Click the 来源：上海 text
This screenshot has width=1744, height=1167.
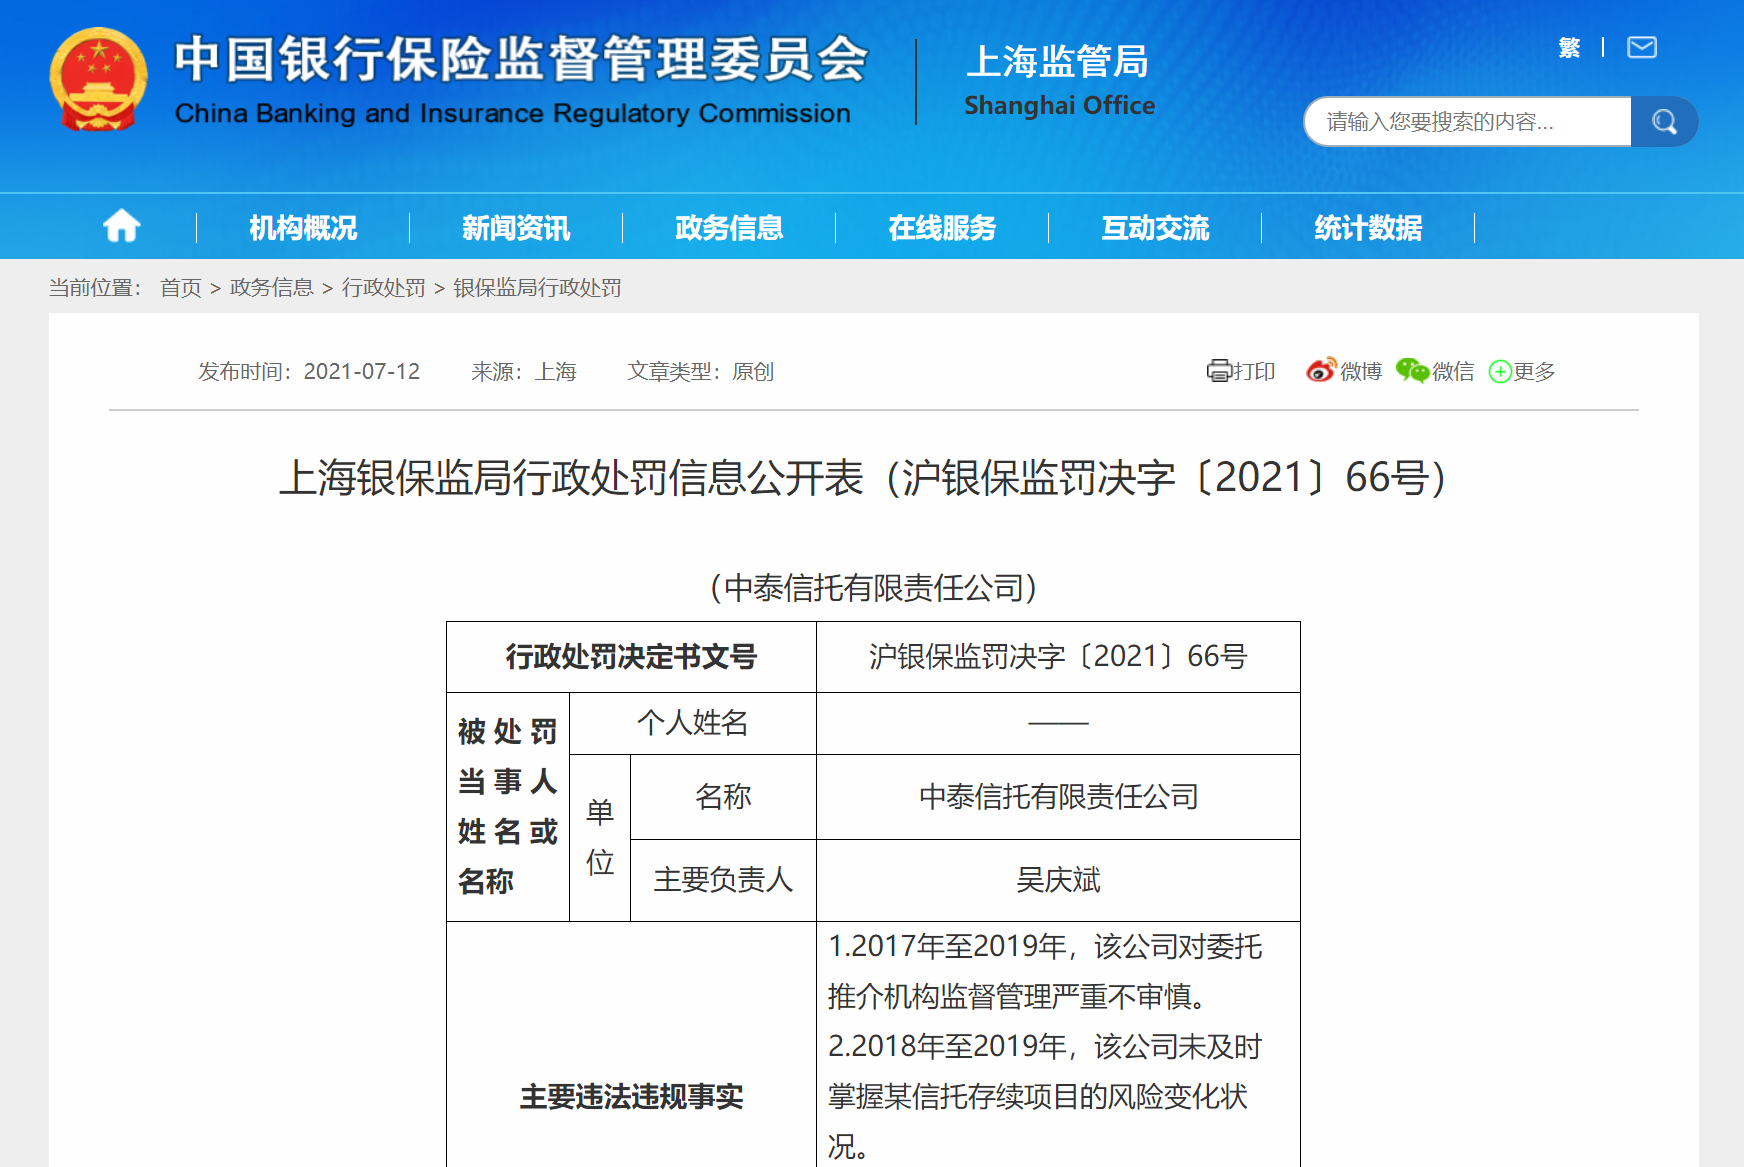pyautogui.click(x=524, y=372)
